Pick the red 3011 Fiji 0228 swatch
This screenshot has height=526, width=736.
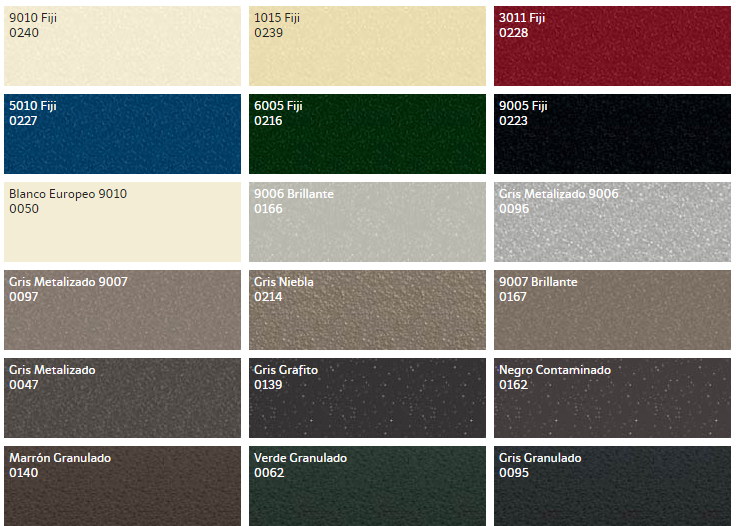[x=613, y=46]
